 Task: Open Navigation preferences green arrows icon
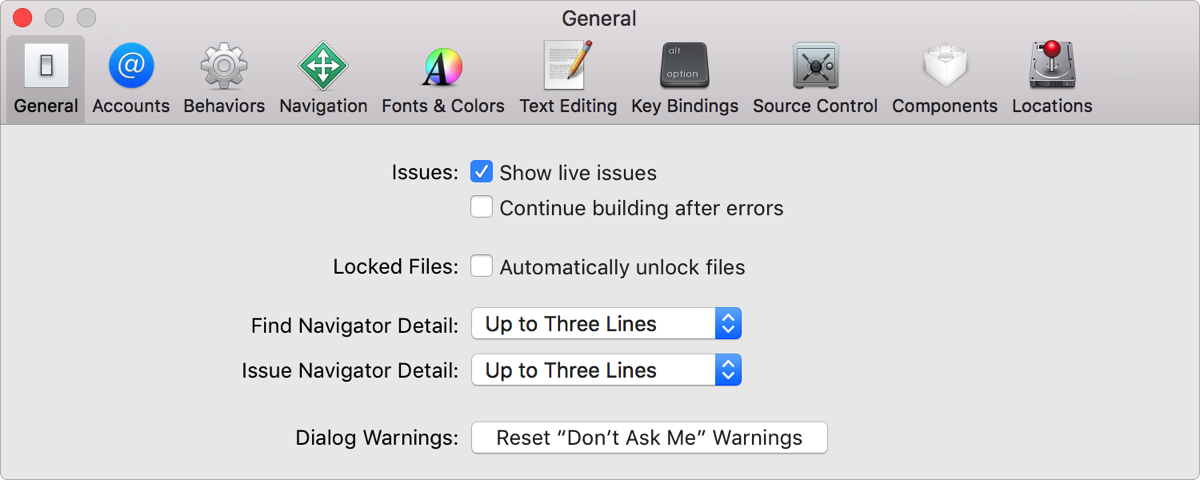pyautogui.click(x=323, y=66)
